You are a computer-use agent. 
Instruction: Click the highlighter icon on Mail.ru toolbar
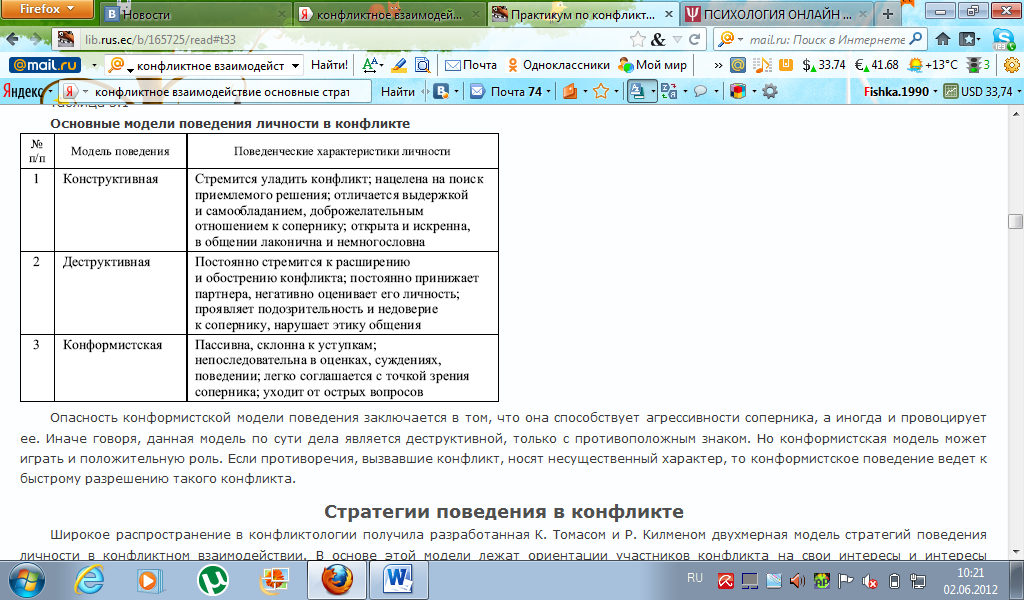point(398,65)
